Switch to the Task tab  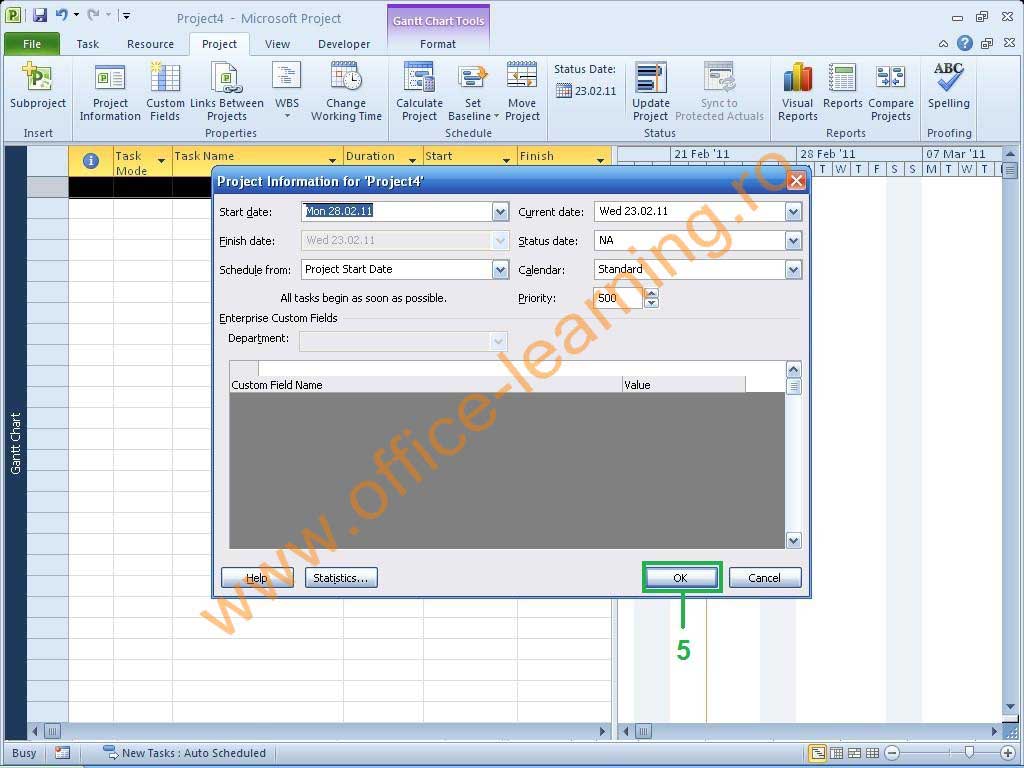tap(88, 44)
